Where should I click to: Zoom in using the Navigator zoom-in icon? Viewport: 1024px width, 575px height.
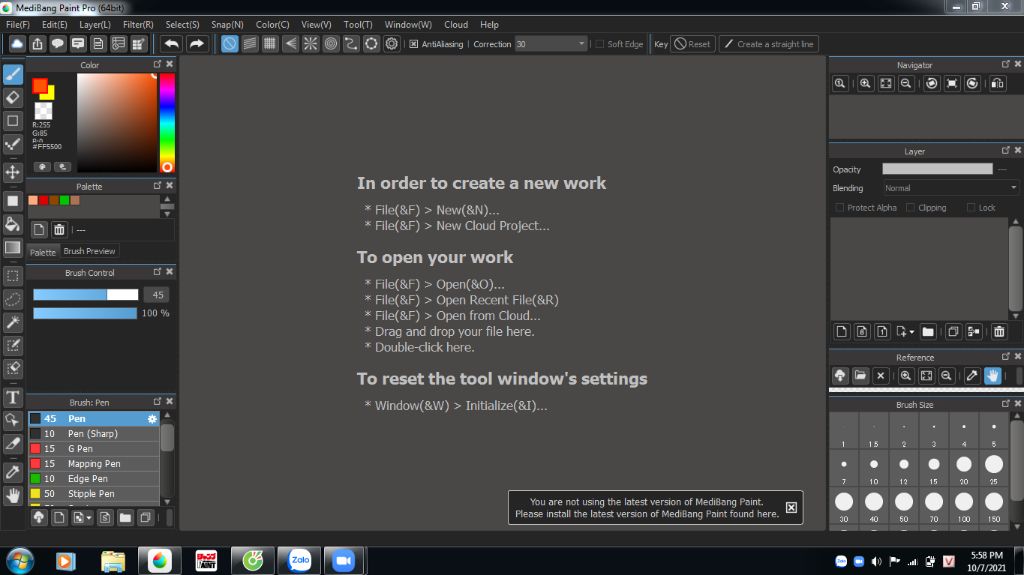865,83
